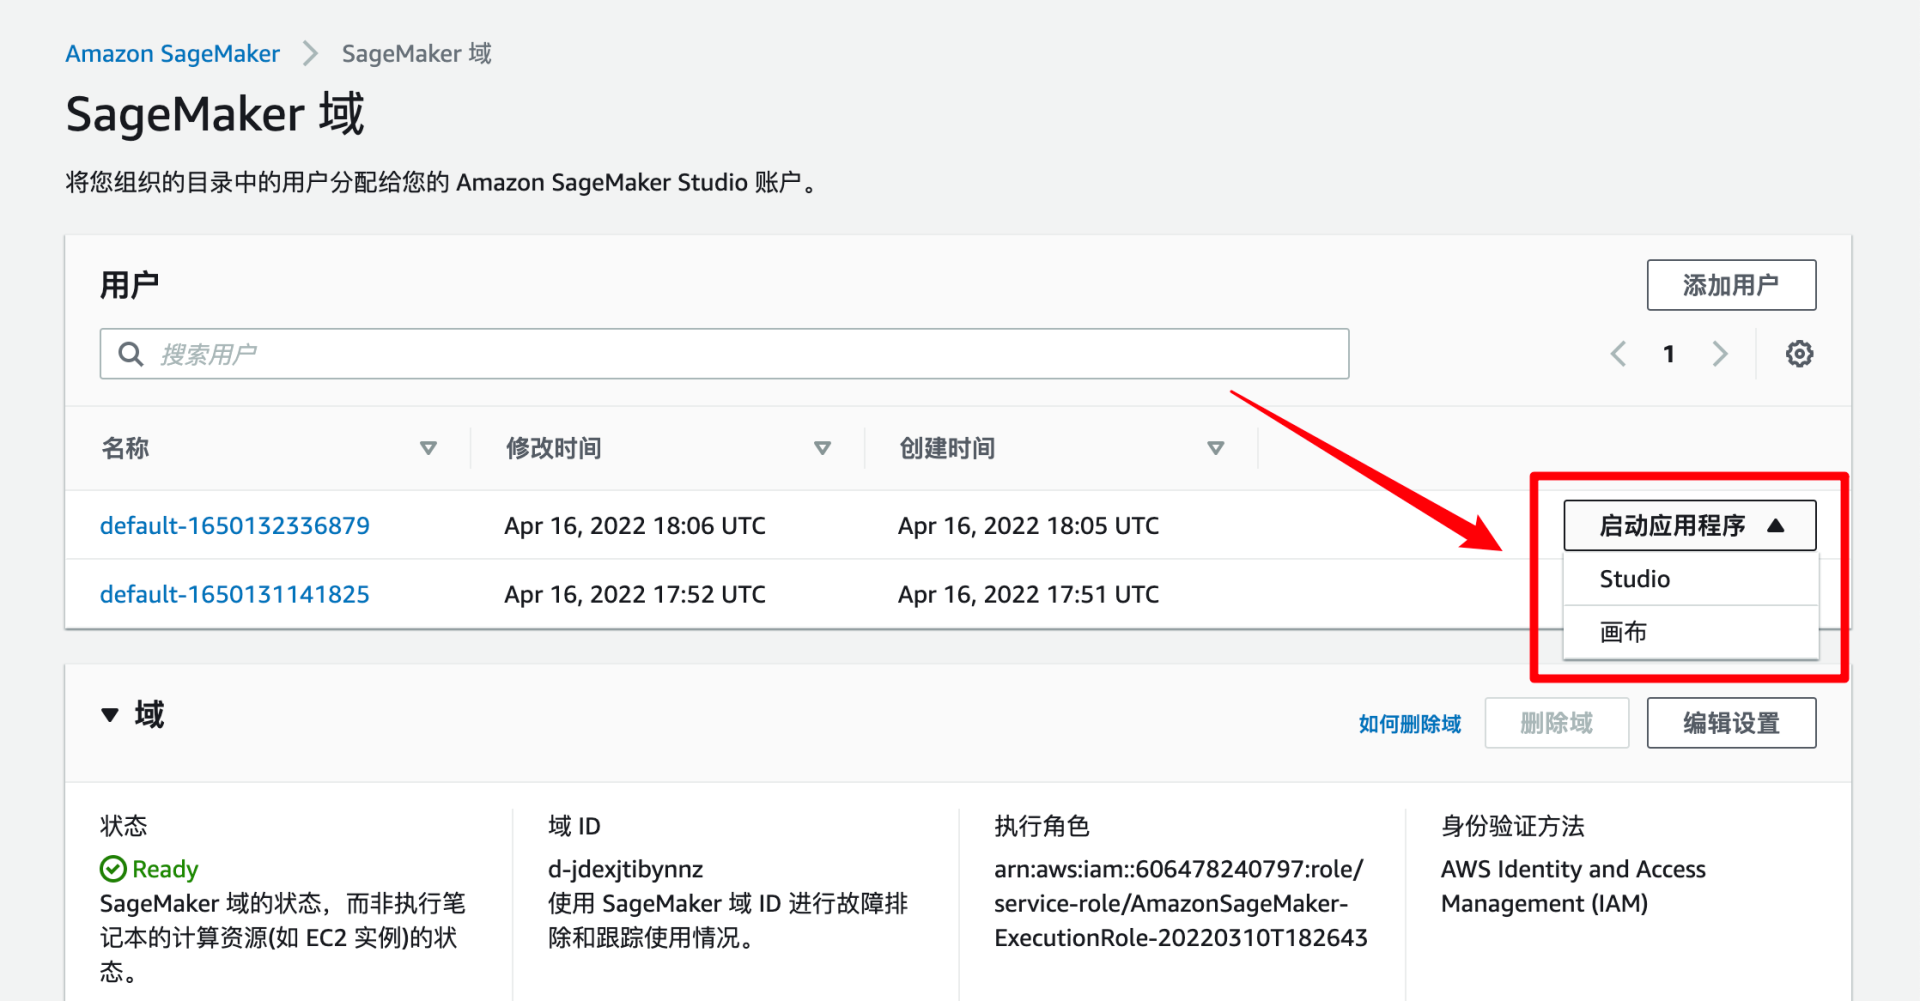This screenshot has height=1001, width=1920.
Task: Choose 画布 from the launch menu
Action: coord(1690,632)
